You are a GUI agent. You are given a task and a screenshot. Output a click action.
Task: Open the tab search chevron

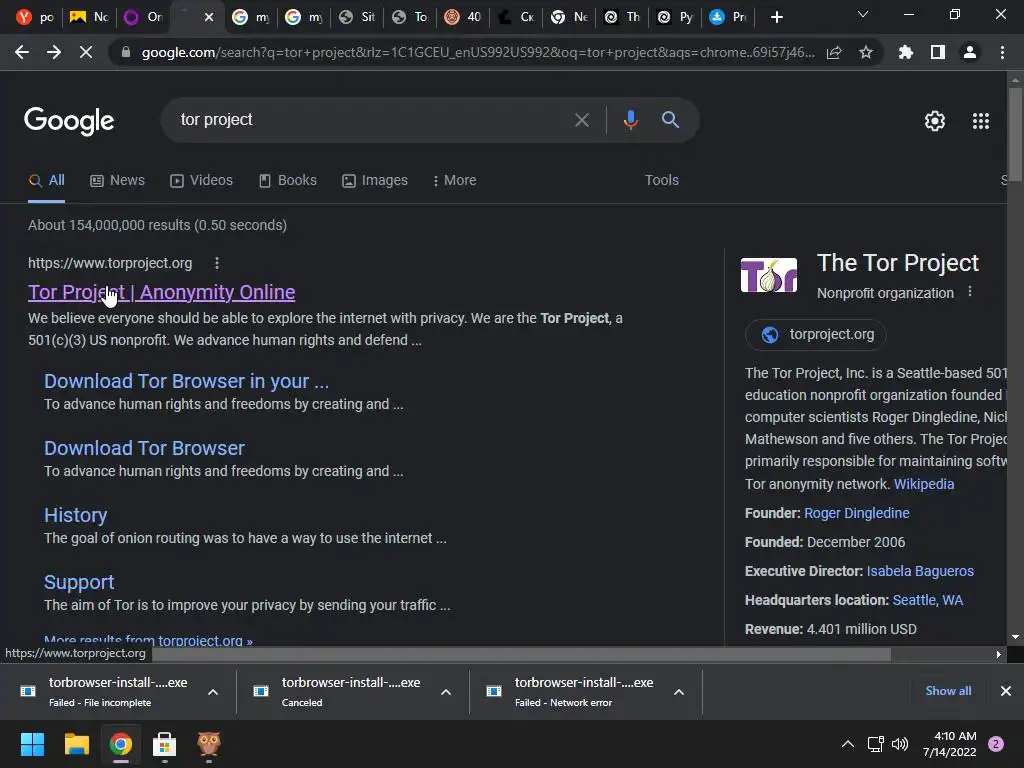coord(863,14)
